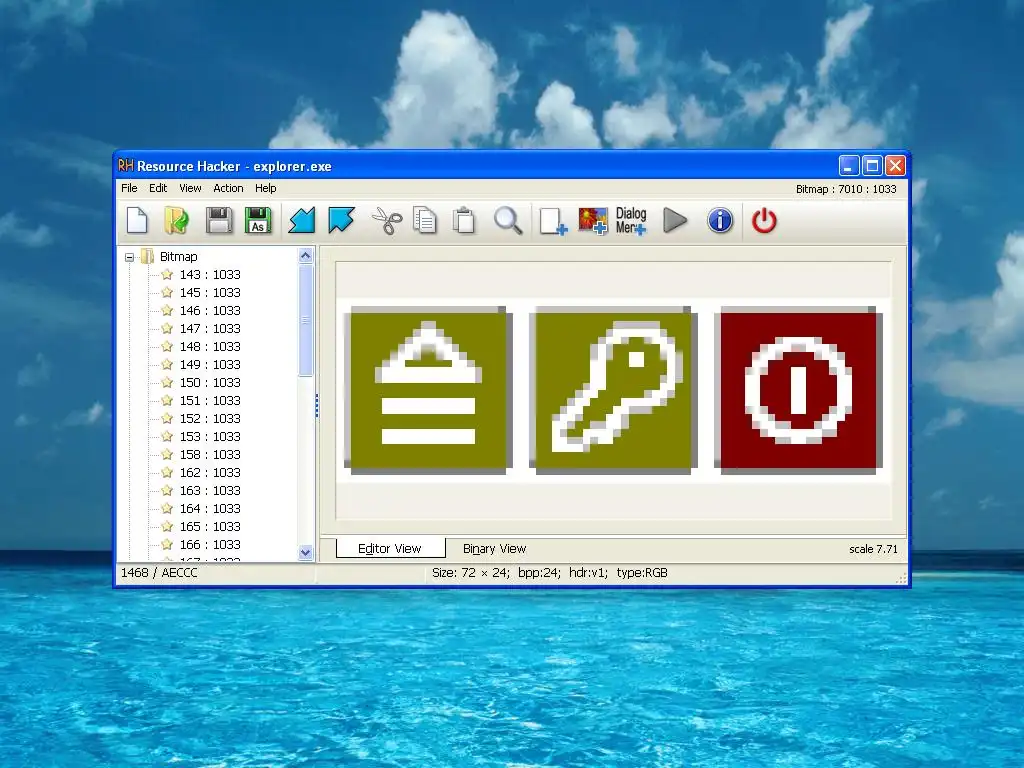Click the Add new blank resource icon
The width and height of the screenshot is (1024, 768).
553,221
